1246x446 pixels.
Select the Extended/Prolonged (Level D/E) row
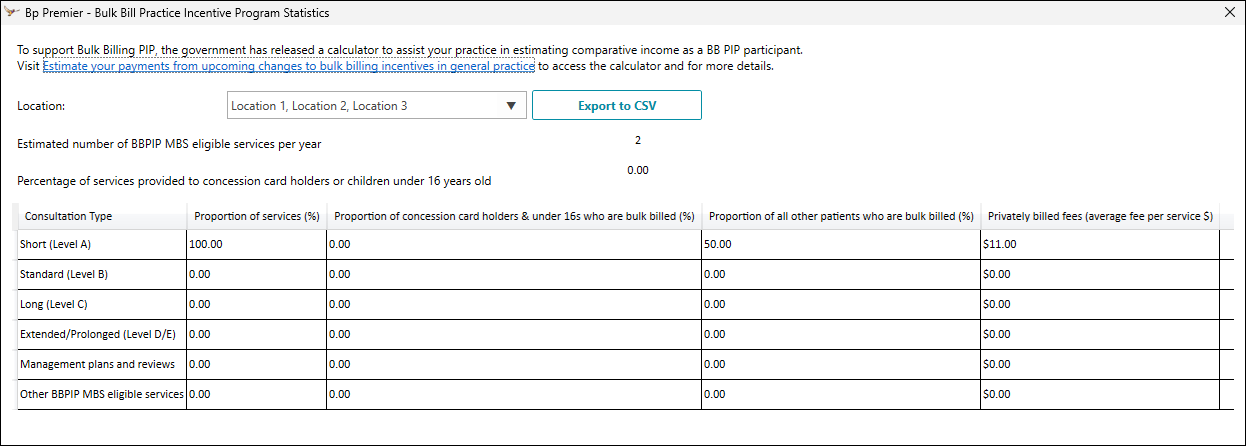click(x=100, y=334)
